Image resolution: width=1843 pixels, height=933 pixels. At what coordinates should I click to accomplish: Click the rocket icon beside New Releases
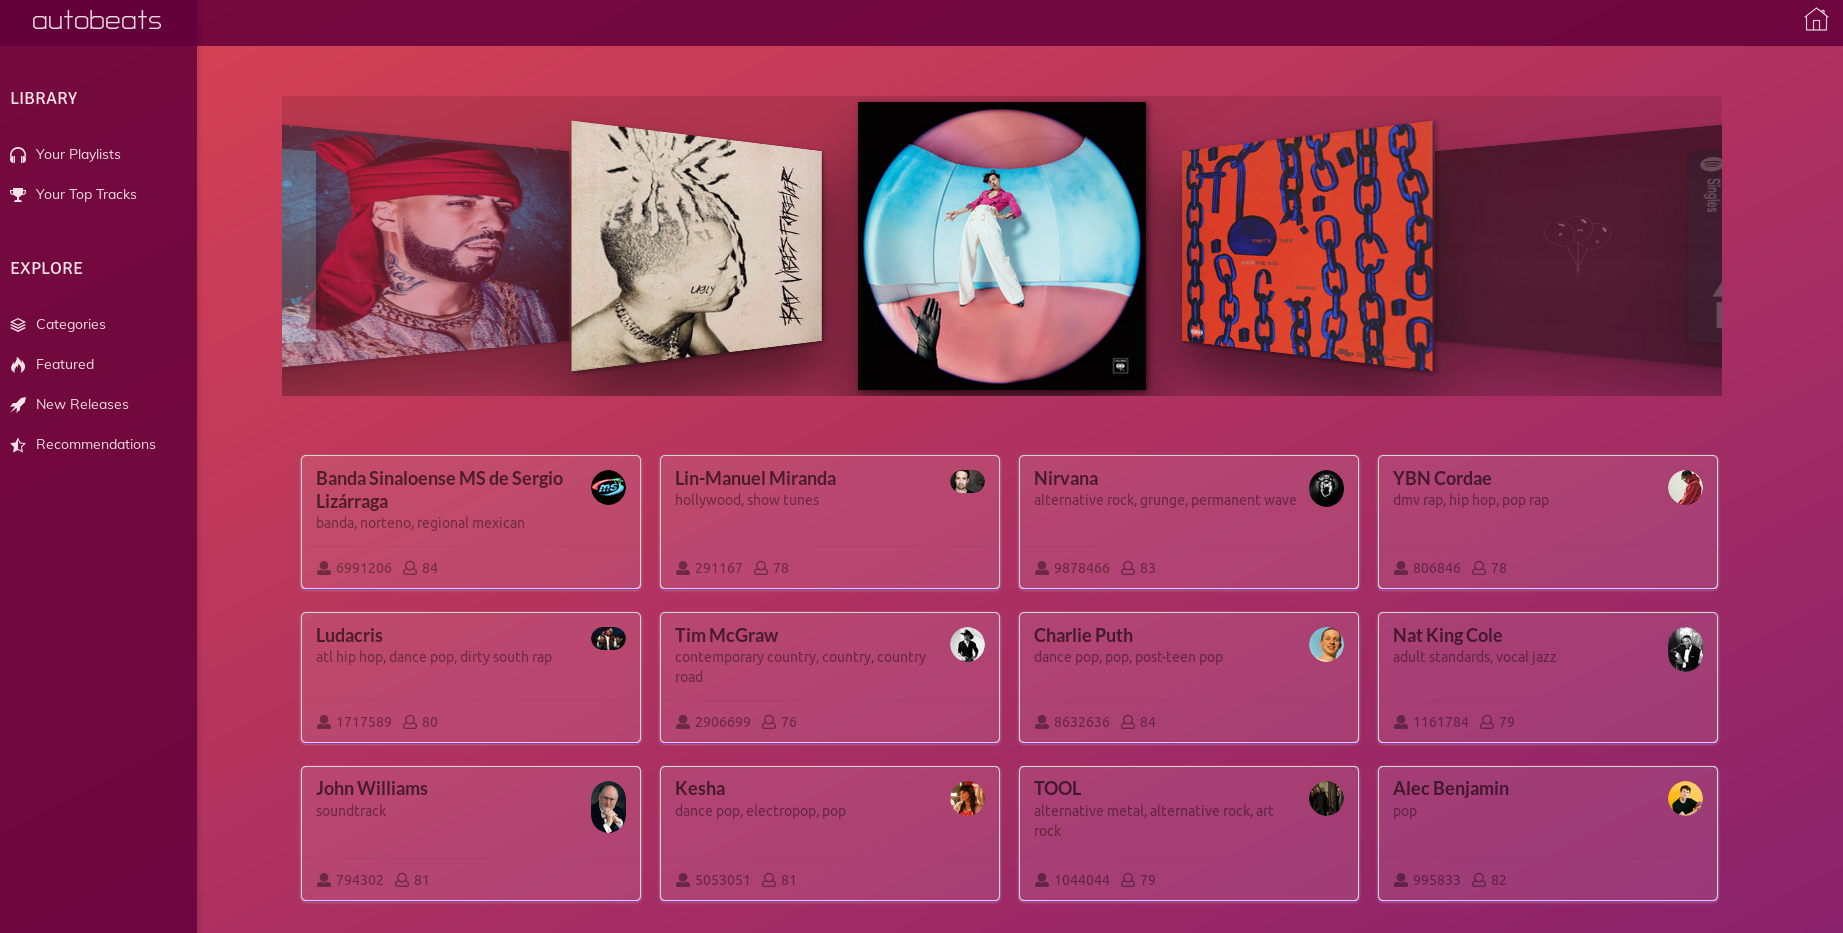(x=18, y=405)
